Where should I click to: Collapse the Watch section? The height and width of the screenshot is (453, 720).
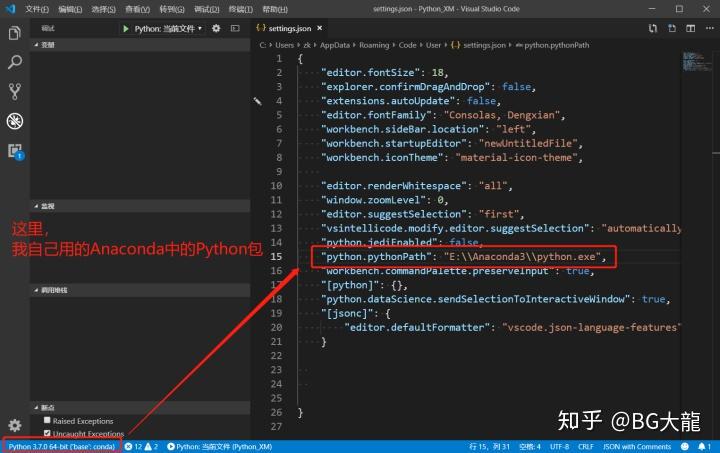tap(140, 206)
